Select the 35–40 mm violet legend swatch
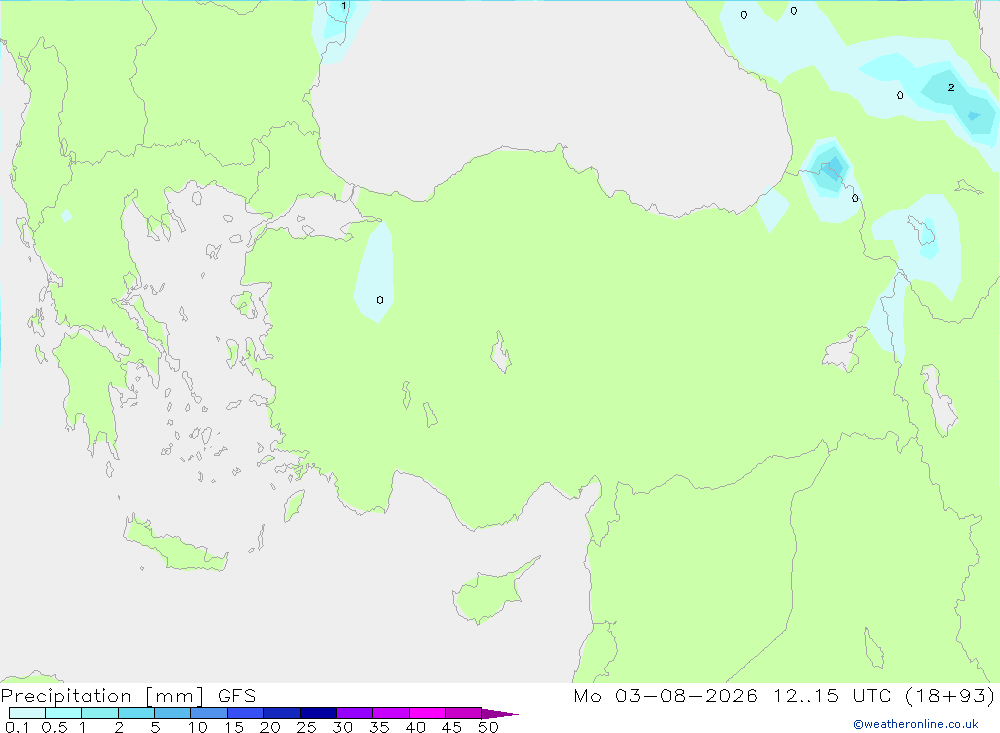The height and width of the screenshot is (733, 1000). [391, 713]
